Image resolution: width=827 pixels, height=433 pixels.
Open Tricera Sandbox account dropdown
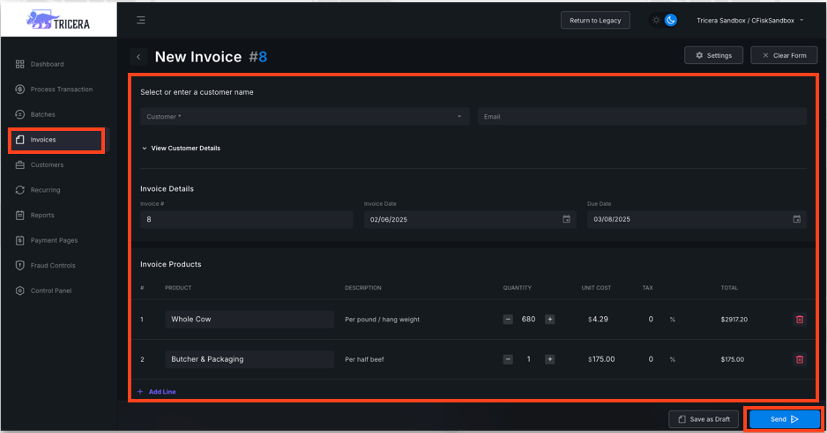tap(750, 20)
